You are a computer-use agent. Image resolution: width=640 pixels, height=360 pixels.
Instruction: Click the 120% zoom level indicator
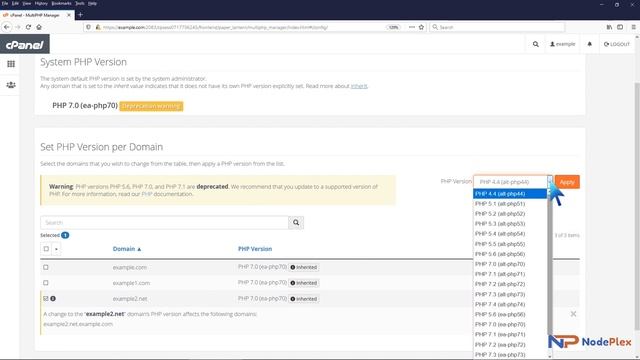click(393, 27)
